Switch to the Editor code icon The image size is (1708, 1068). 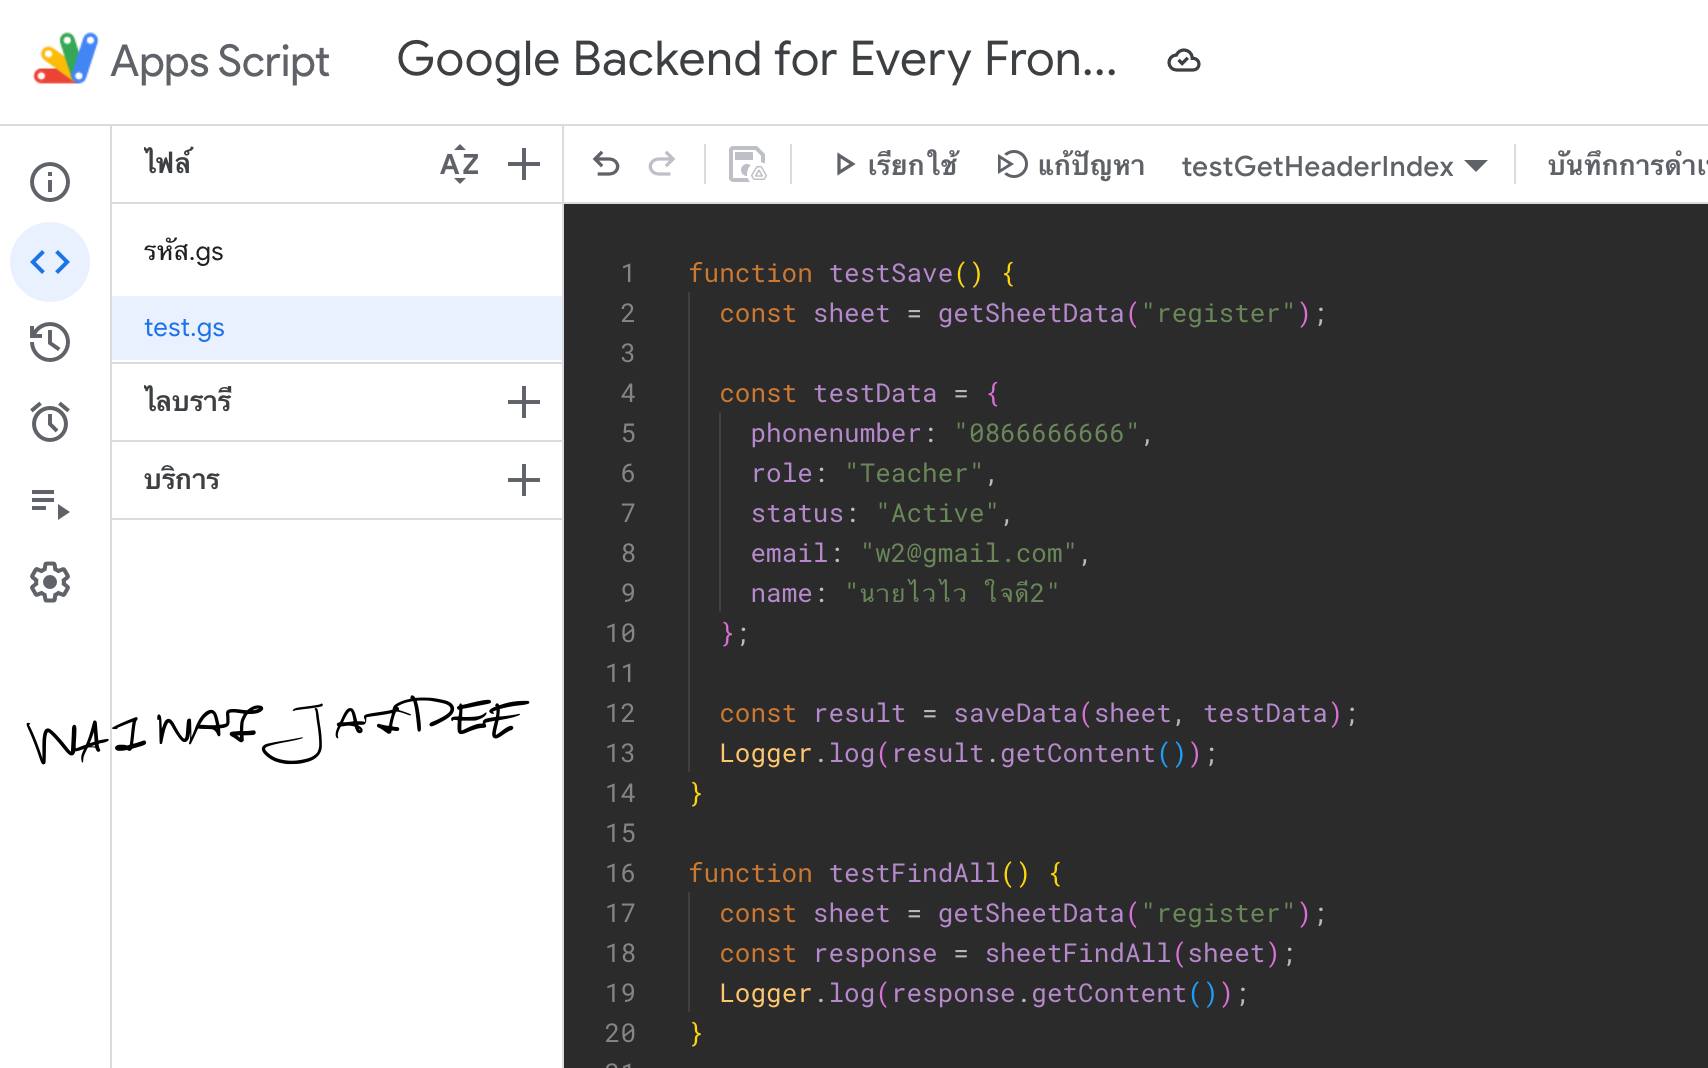click(50, 262)
